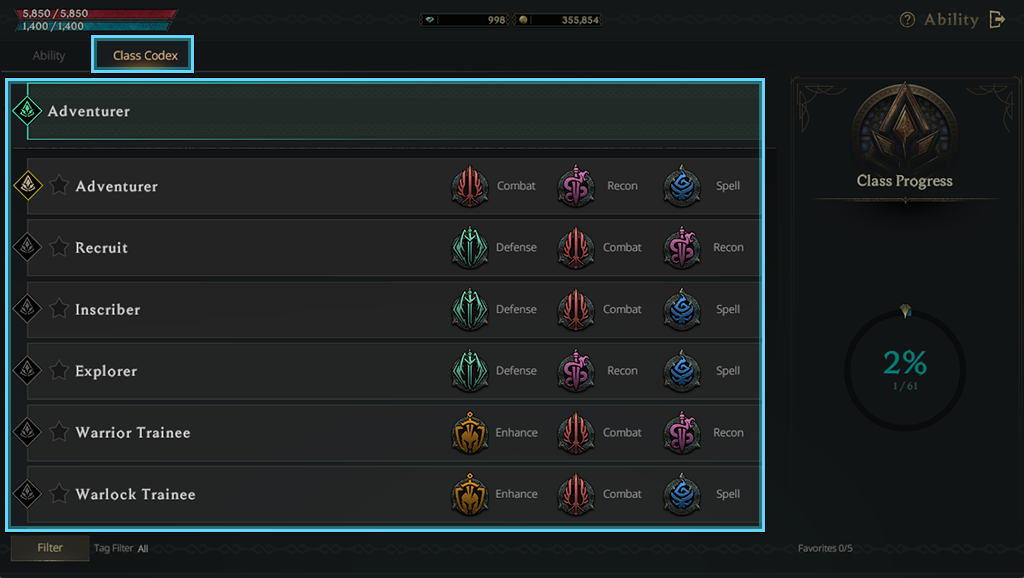
Task: Click Spell icon in Inscriber row
Action: click(x=682, y=310)
